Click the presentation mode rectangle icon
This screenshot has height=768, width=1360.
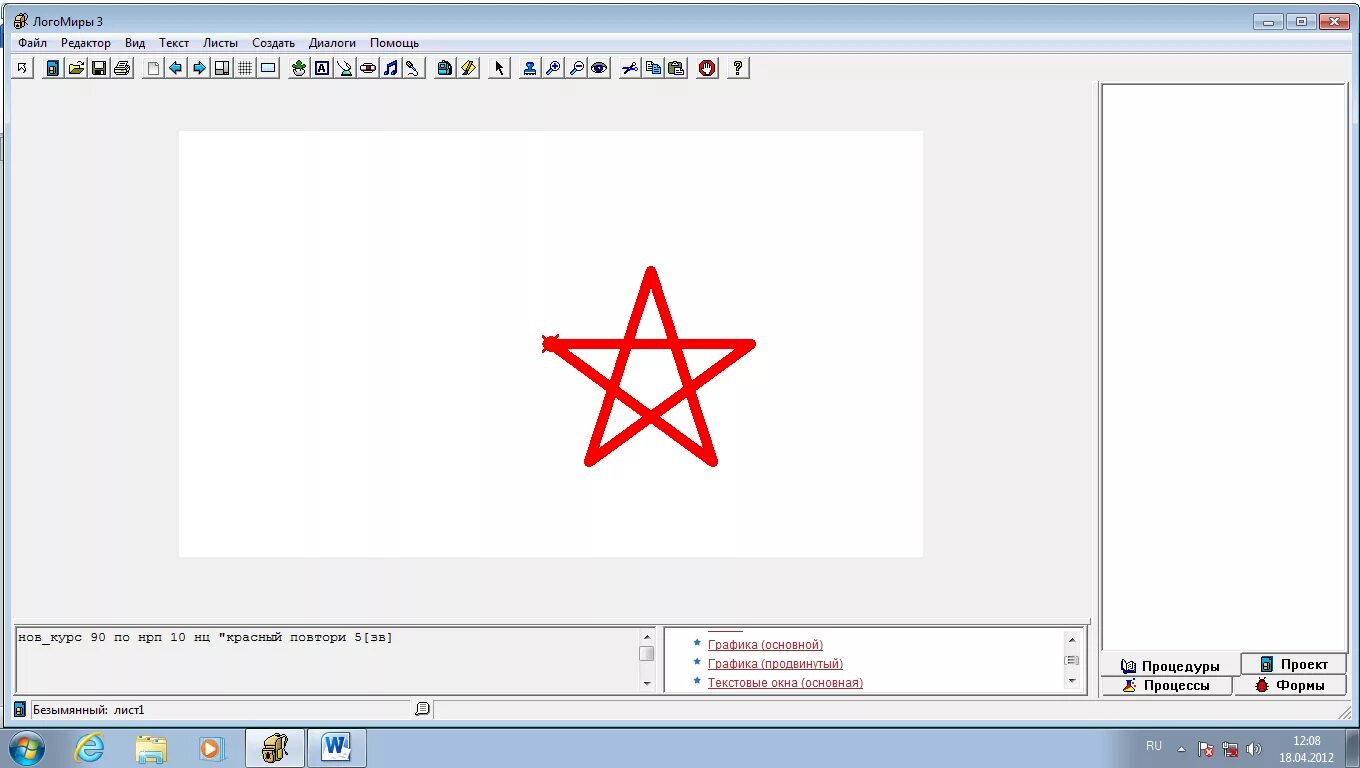point(268,68)
